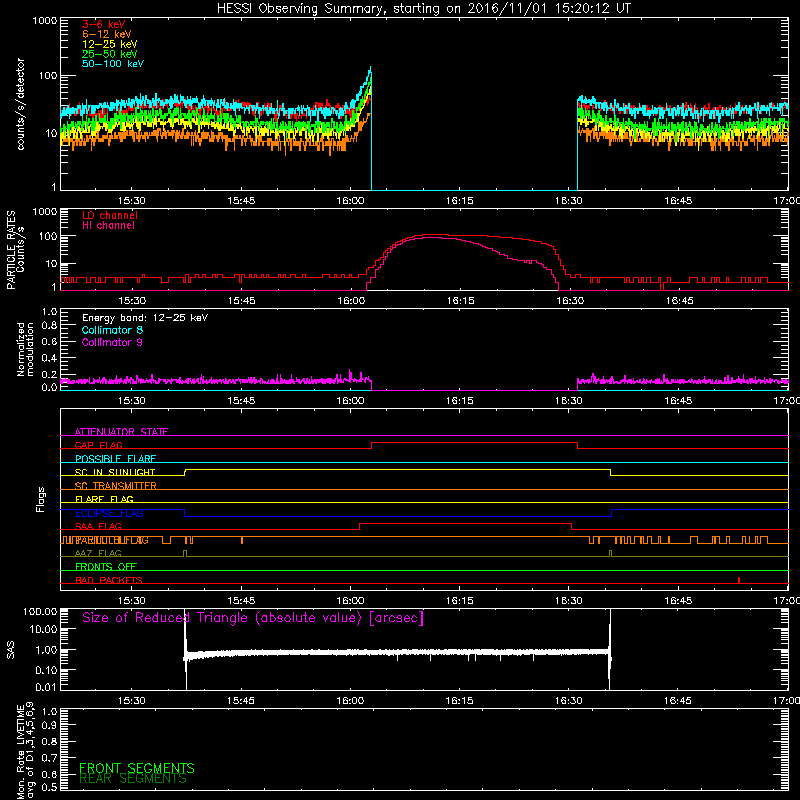
Task: Click the 0.01 tick label on SAS axis
Action: point(46,687)
